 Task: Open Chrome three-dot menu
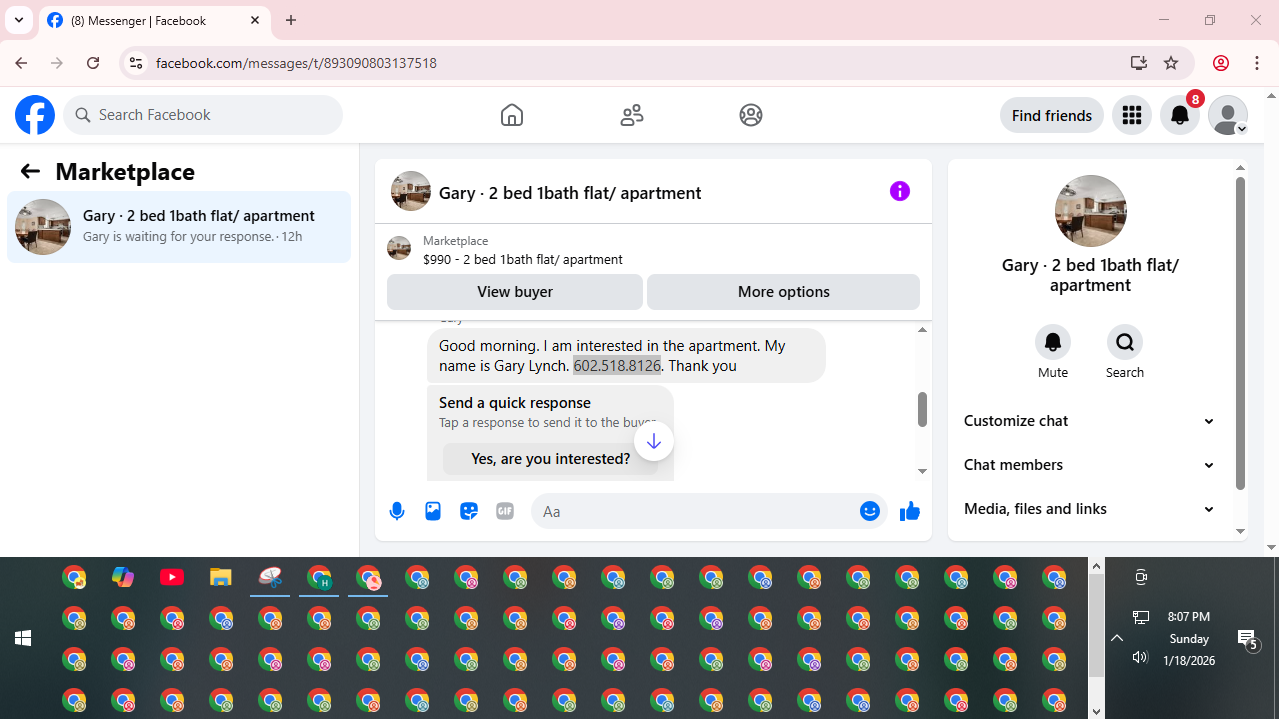(x=1257, y=63)
